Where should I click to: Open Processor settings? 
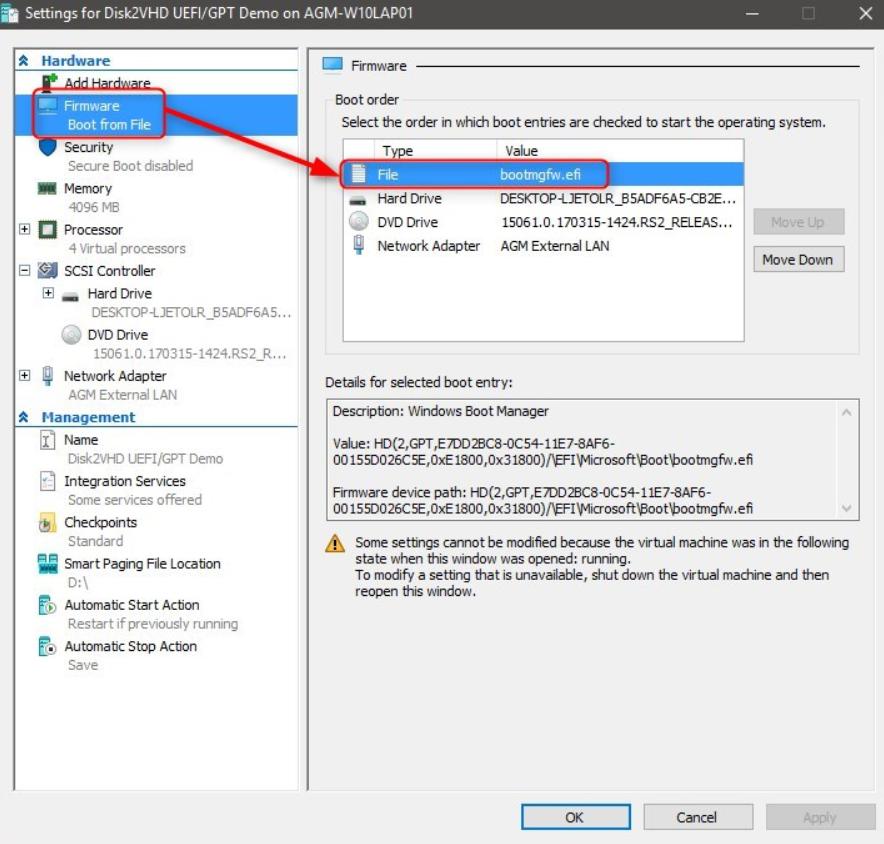(x=93, y=229)
